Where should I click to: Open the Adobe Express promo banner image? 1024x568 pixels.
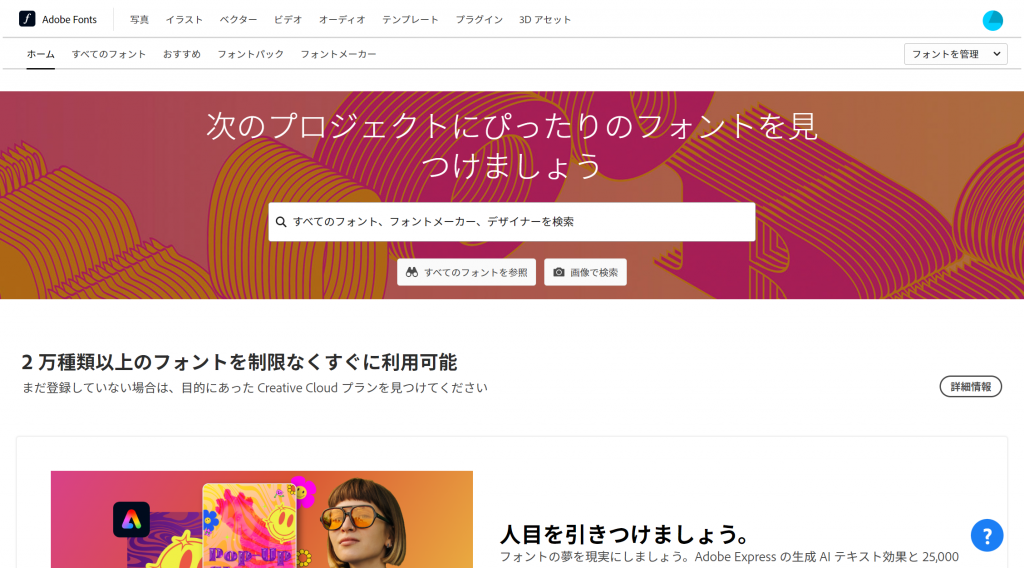(262, 520)
